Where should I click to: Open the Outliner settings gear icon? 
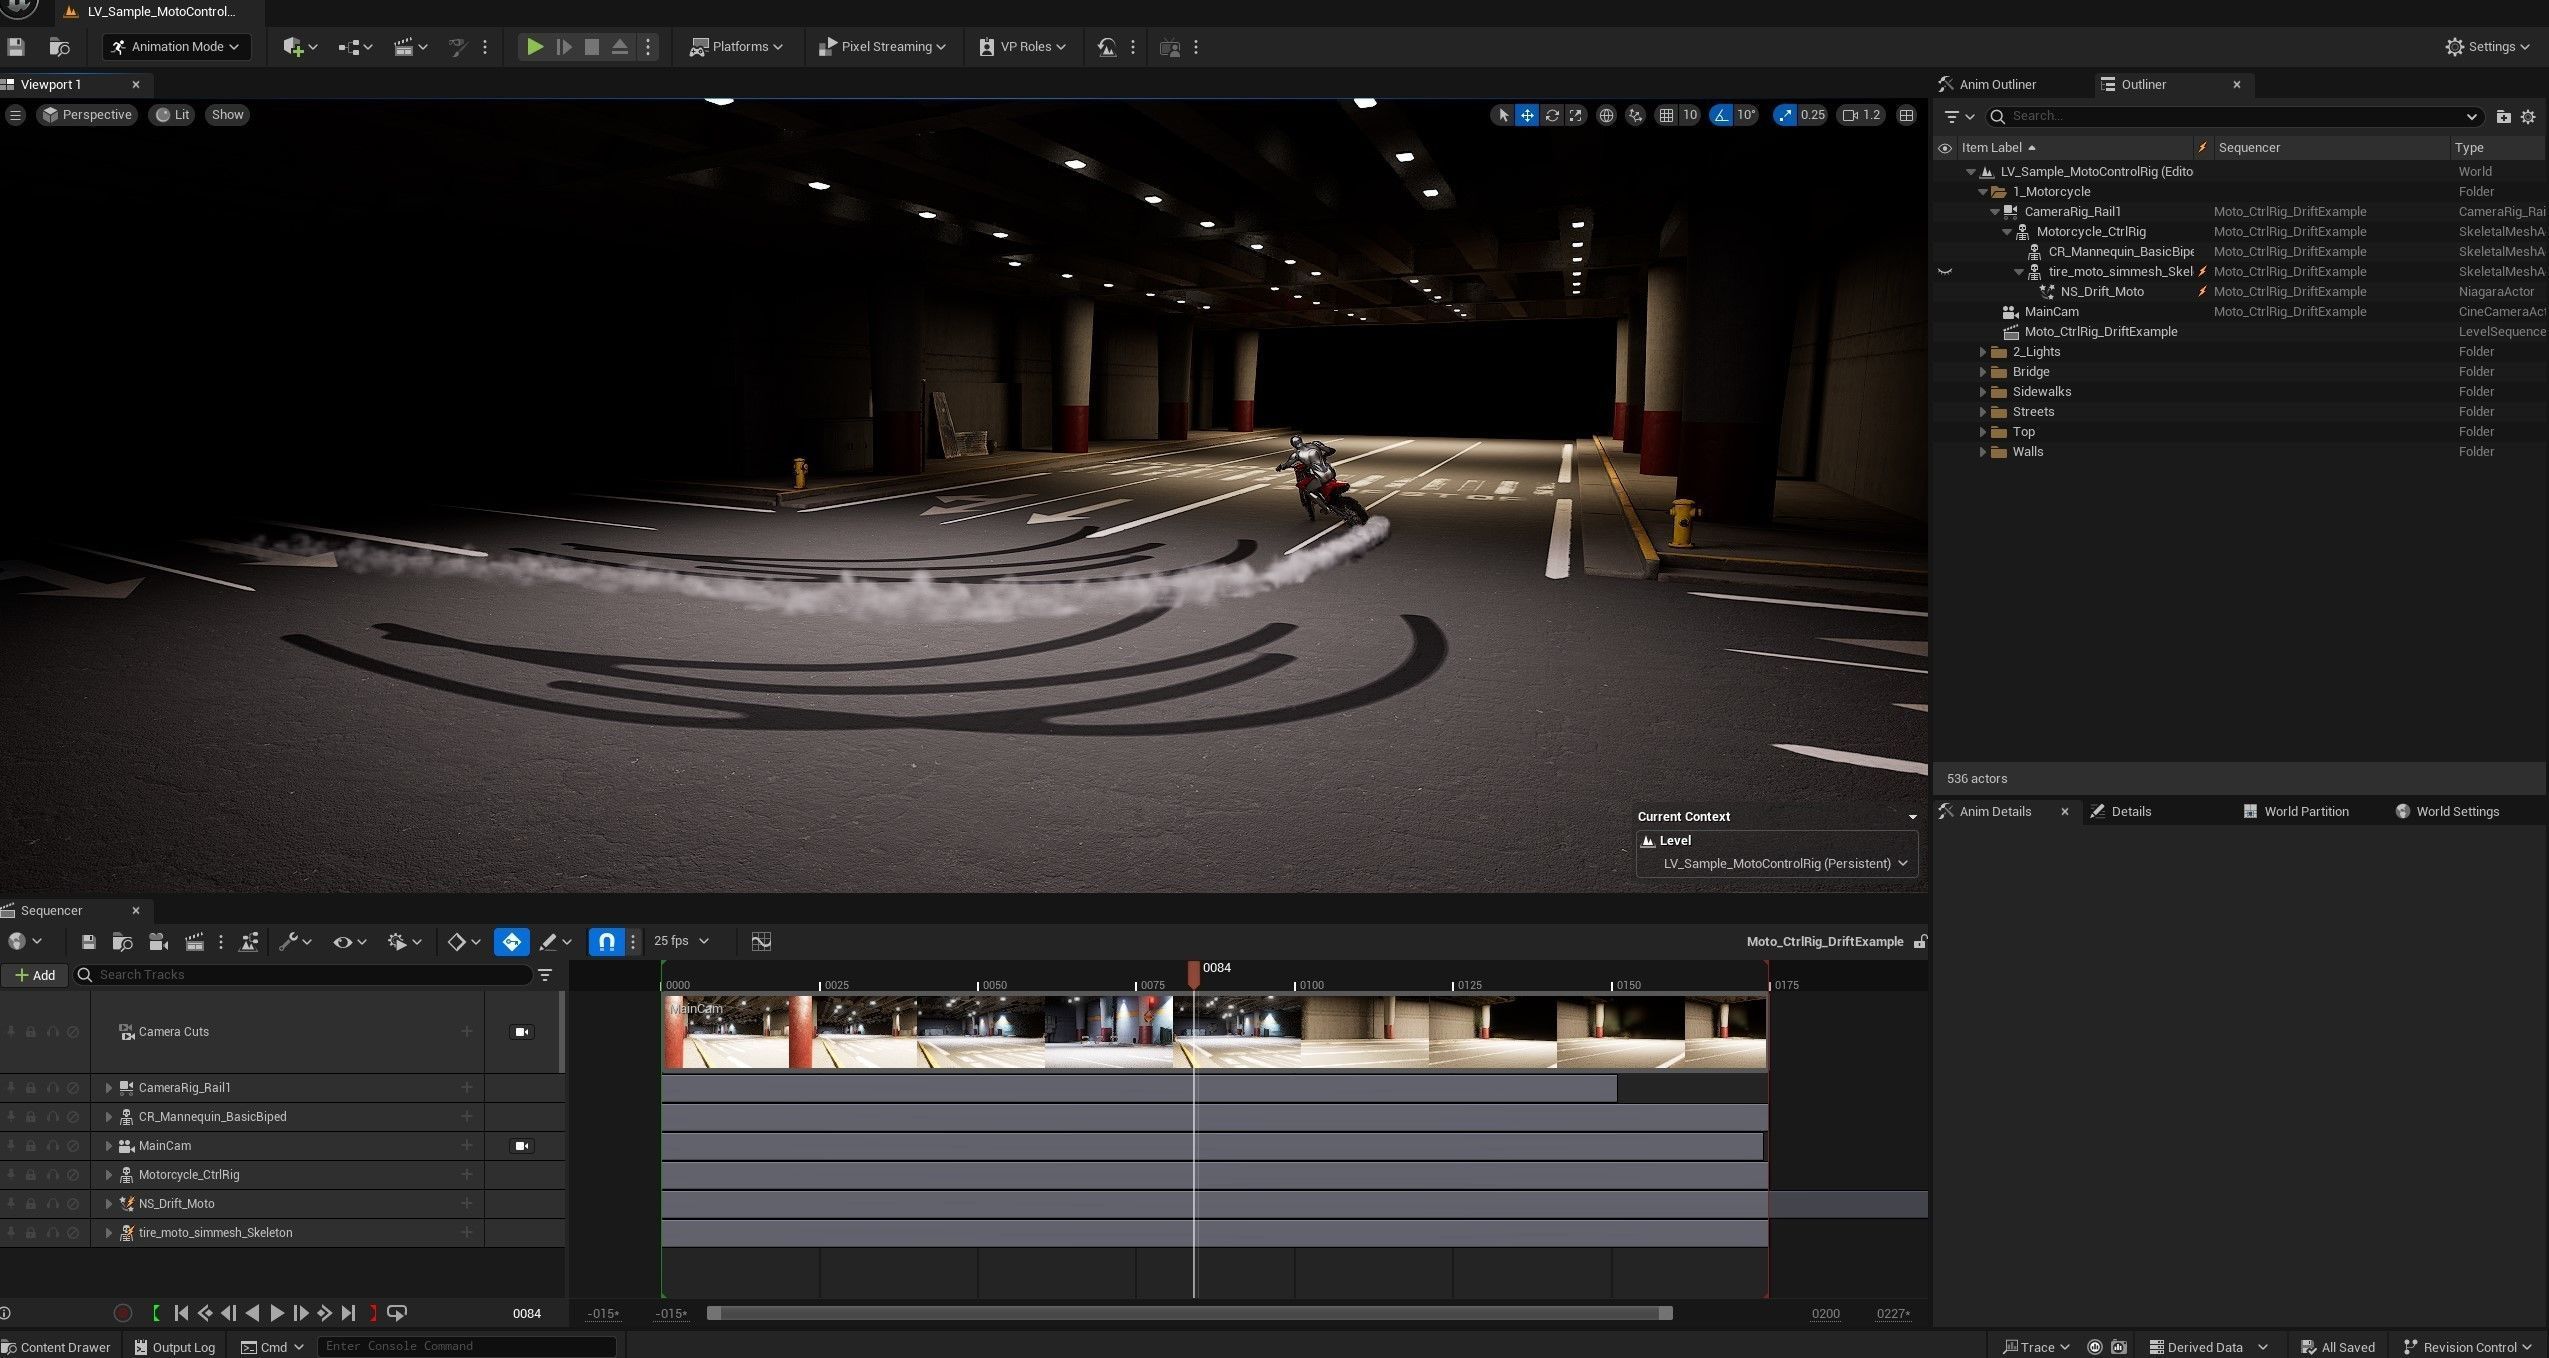(2528, 117)
